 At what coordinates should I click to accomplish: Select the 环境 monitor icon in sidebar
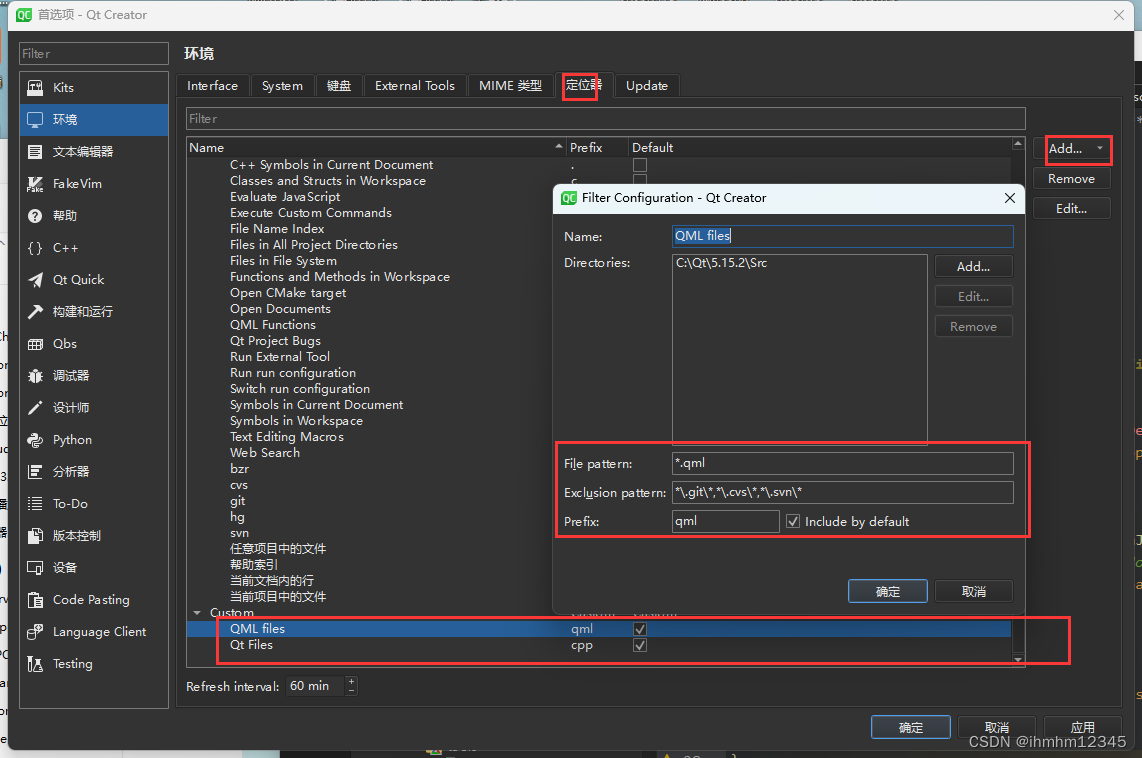click(35, 119)
